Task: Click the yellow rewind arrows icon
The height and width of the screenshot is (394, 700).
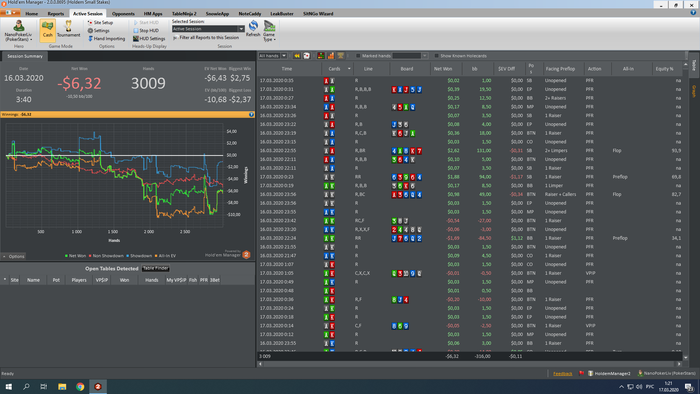Action: [x=297, y=56]
